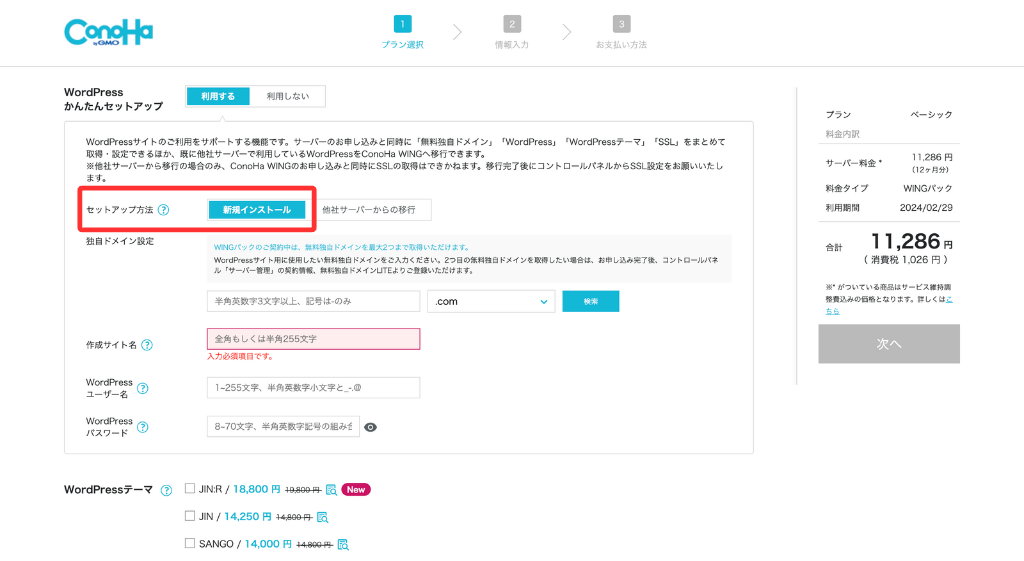
Task: Click the 14,000 円 SANGO price
Action: point(268,544)
